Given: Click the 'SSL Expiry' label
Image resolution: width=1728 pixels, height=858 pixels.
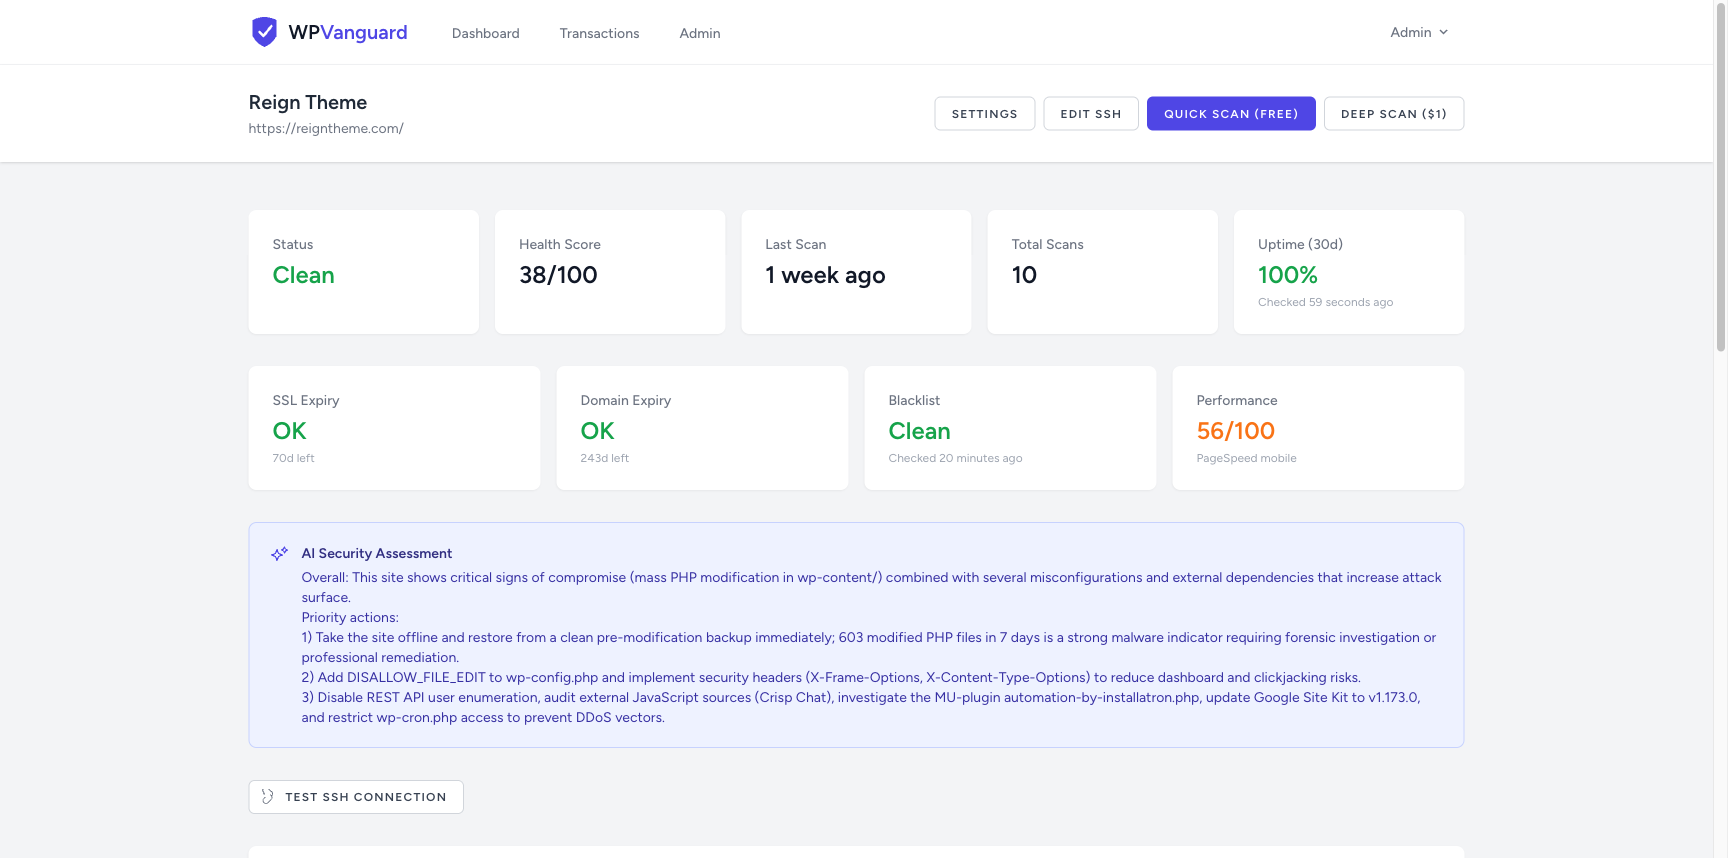Looking at the screenshot, I should point(306,400).
